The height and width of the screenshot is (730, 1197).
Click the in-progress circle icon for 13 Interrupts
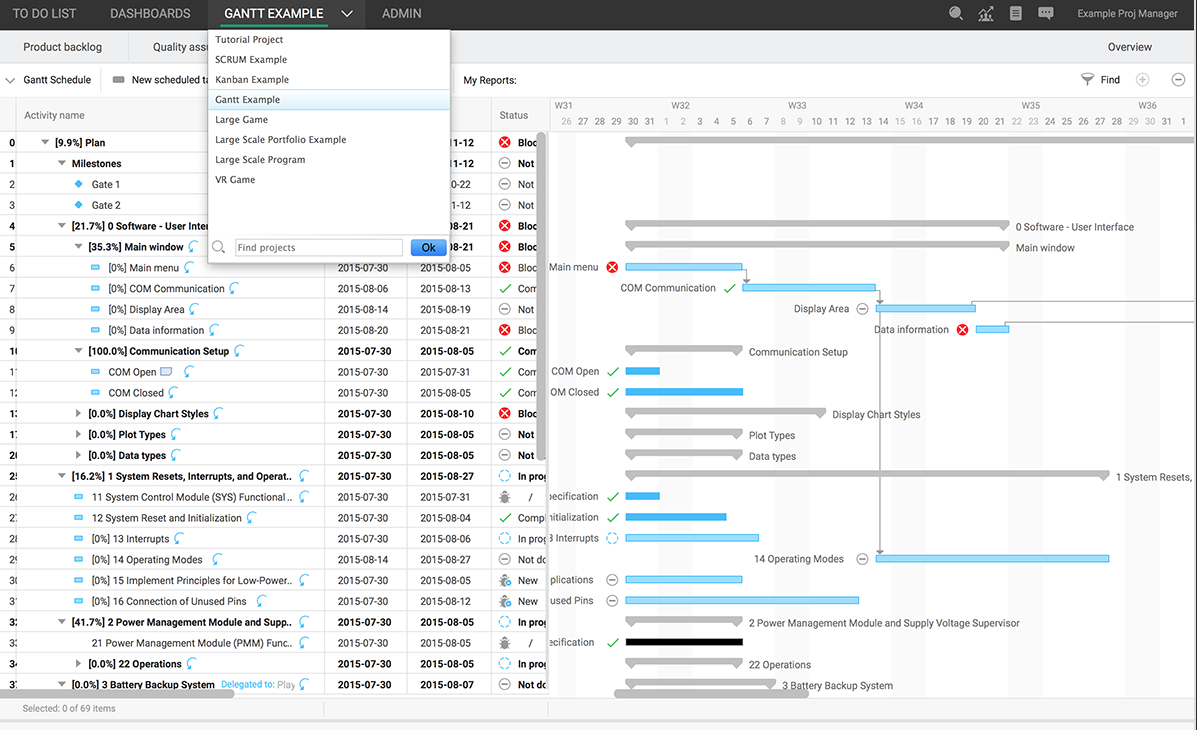click(x=505, y=538)
